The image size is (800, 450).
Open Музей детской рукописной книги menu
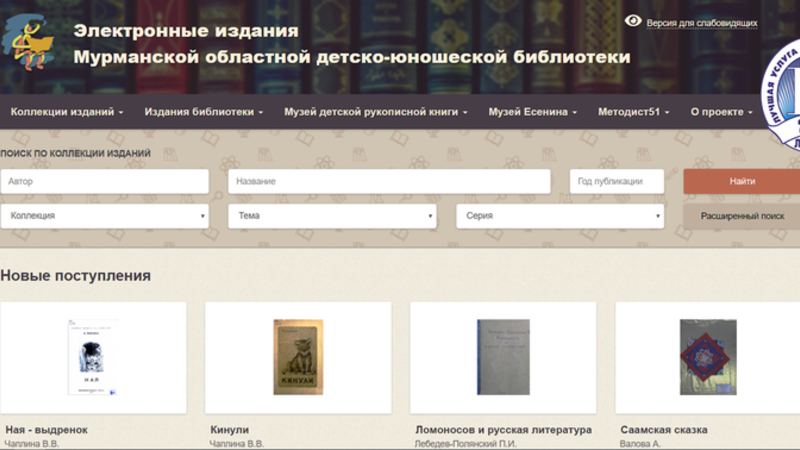(x=376, y=112)
